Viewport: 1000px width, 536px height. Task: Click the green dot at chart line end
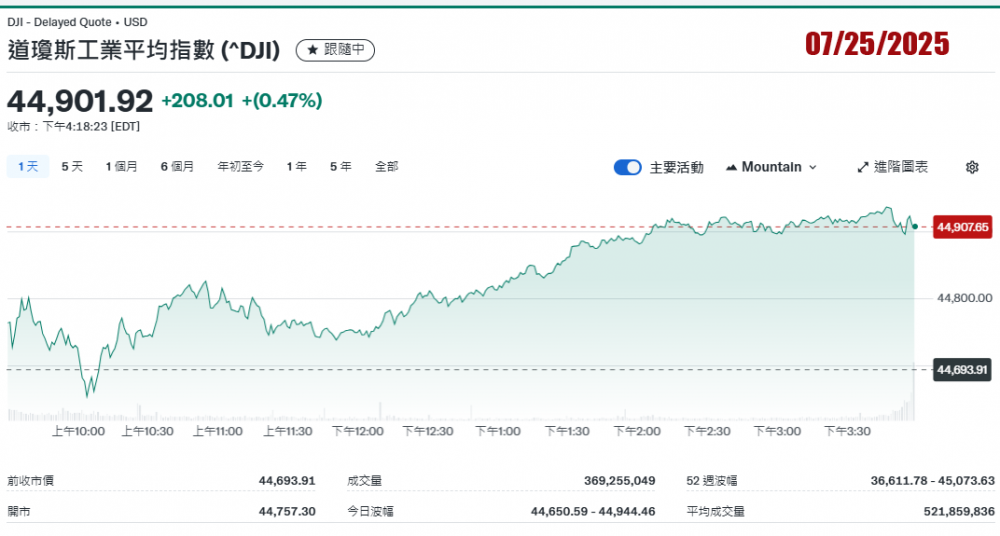tap(914, 227)
